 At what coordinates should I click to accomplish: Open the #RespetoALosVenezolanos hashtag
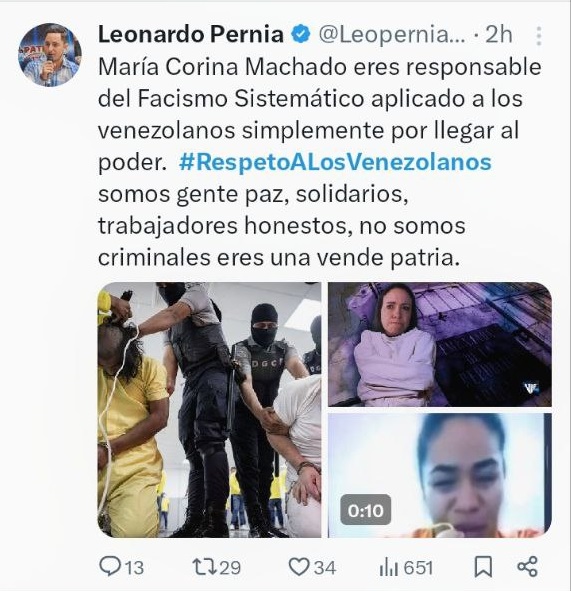click(x=335, y=162)
